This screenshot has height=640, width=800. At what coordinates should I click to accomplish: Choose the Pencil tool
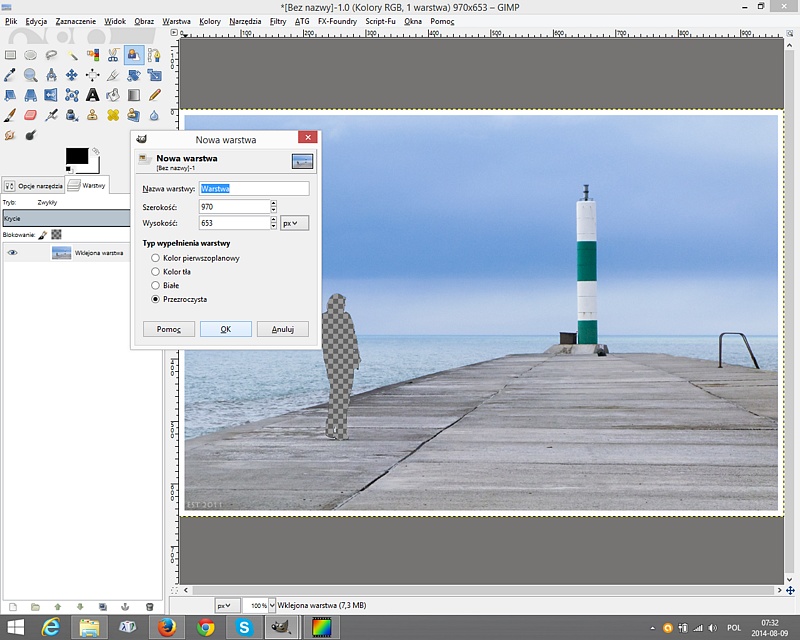155,95
